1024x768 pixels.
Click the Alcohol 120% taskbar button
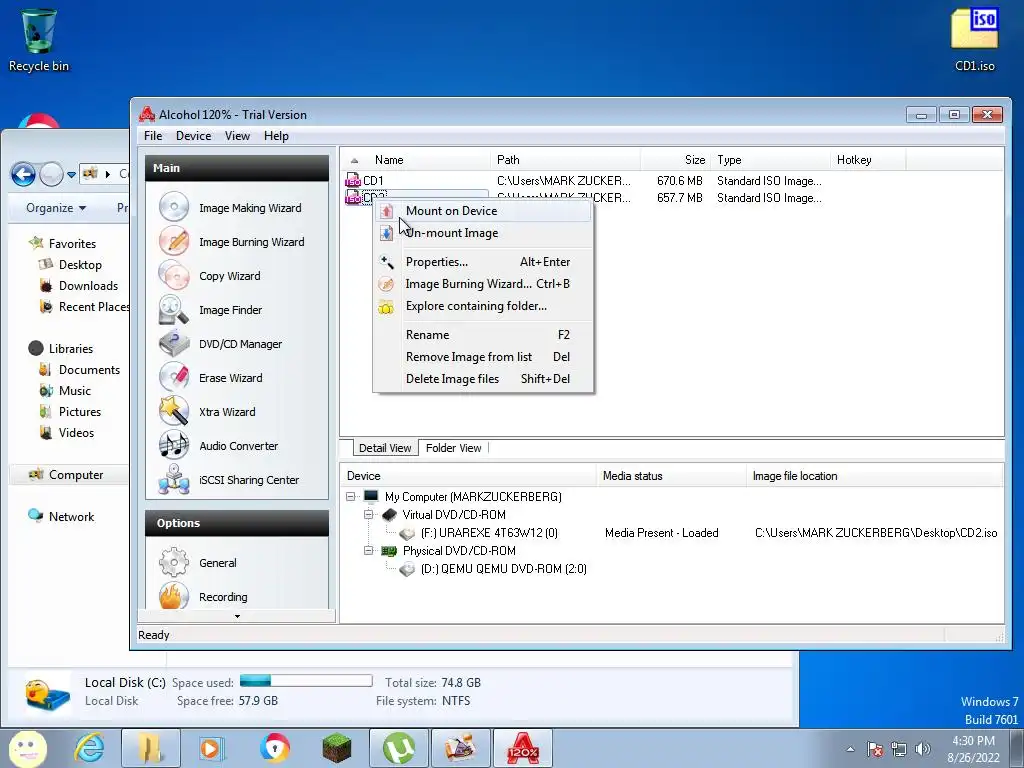(x=522, y=748)
